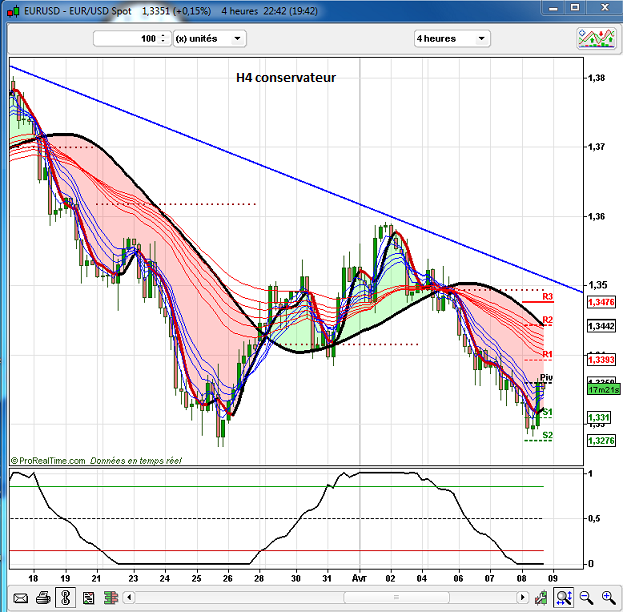Print the chart with printer icon
623x612 pixels.
43,598
